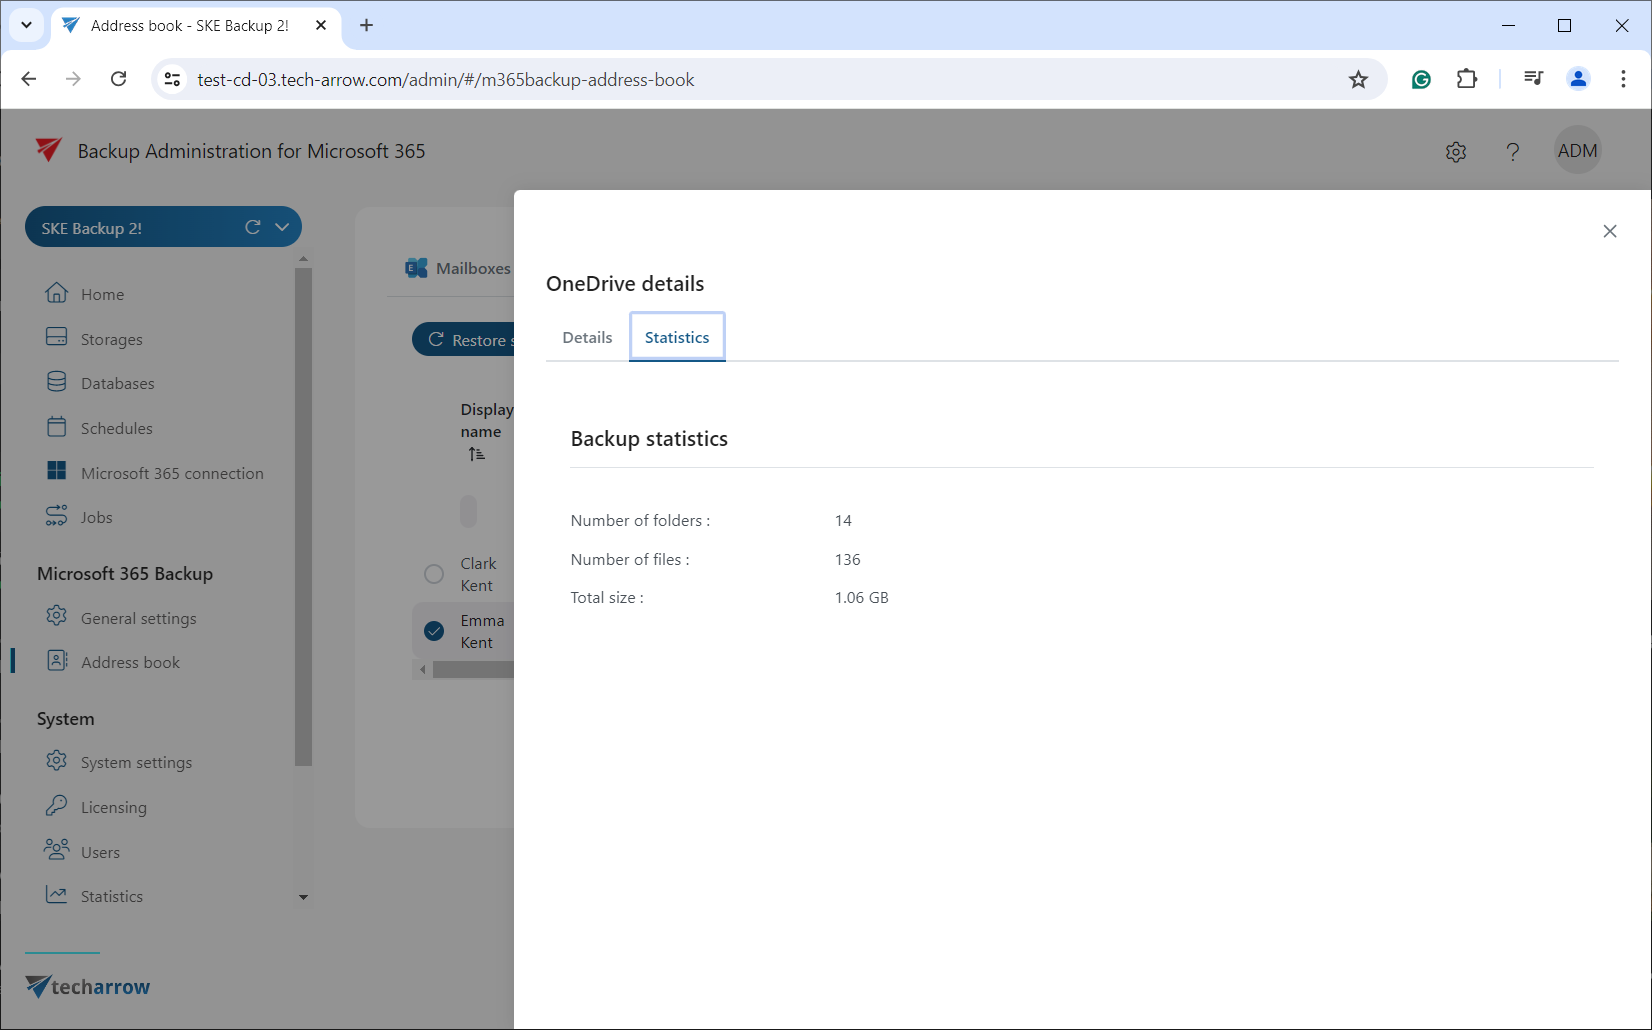Click the Home icon in sidebar
This screenshot has width=1652, height=1030.
(x=57, y=293)
